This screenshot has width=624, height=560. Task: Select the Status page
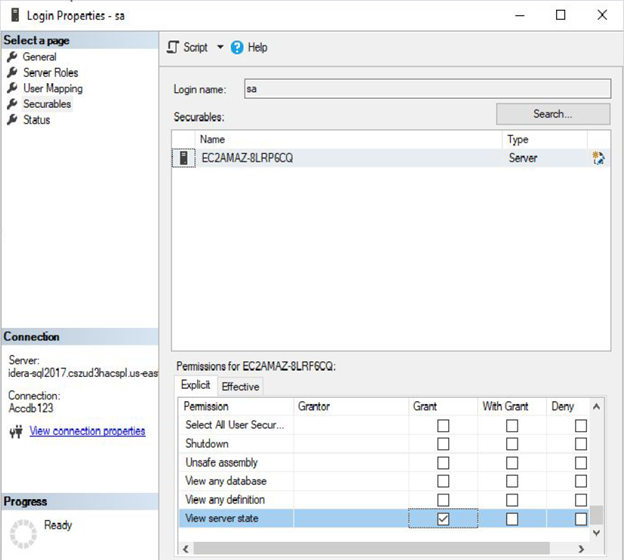click(36, 120)
